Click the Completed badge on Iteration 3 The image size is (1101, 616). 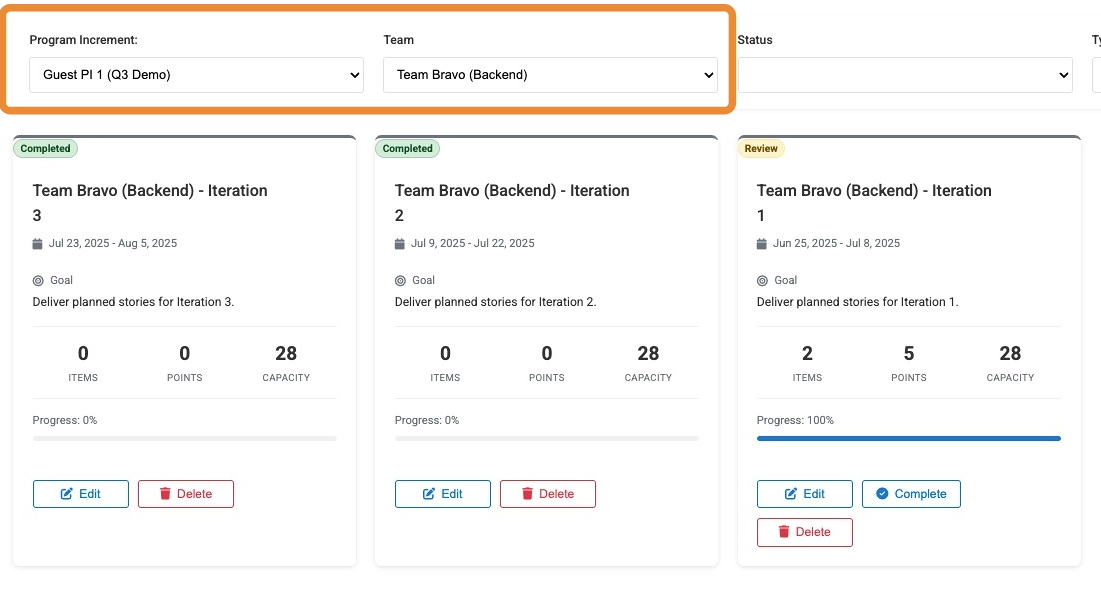click(x=45, y=148)
